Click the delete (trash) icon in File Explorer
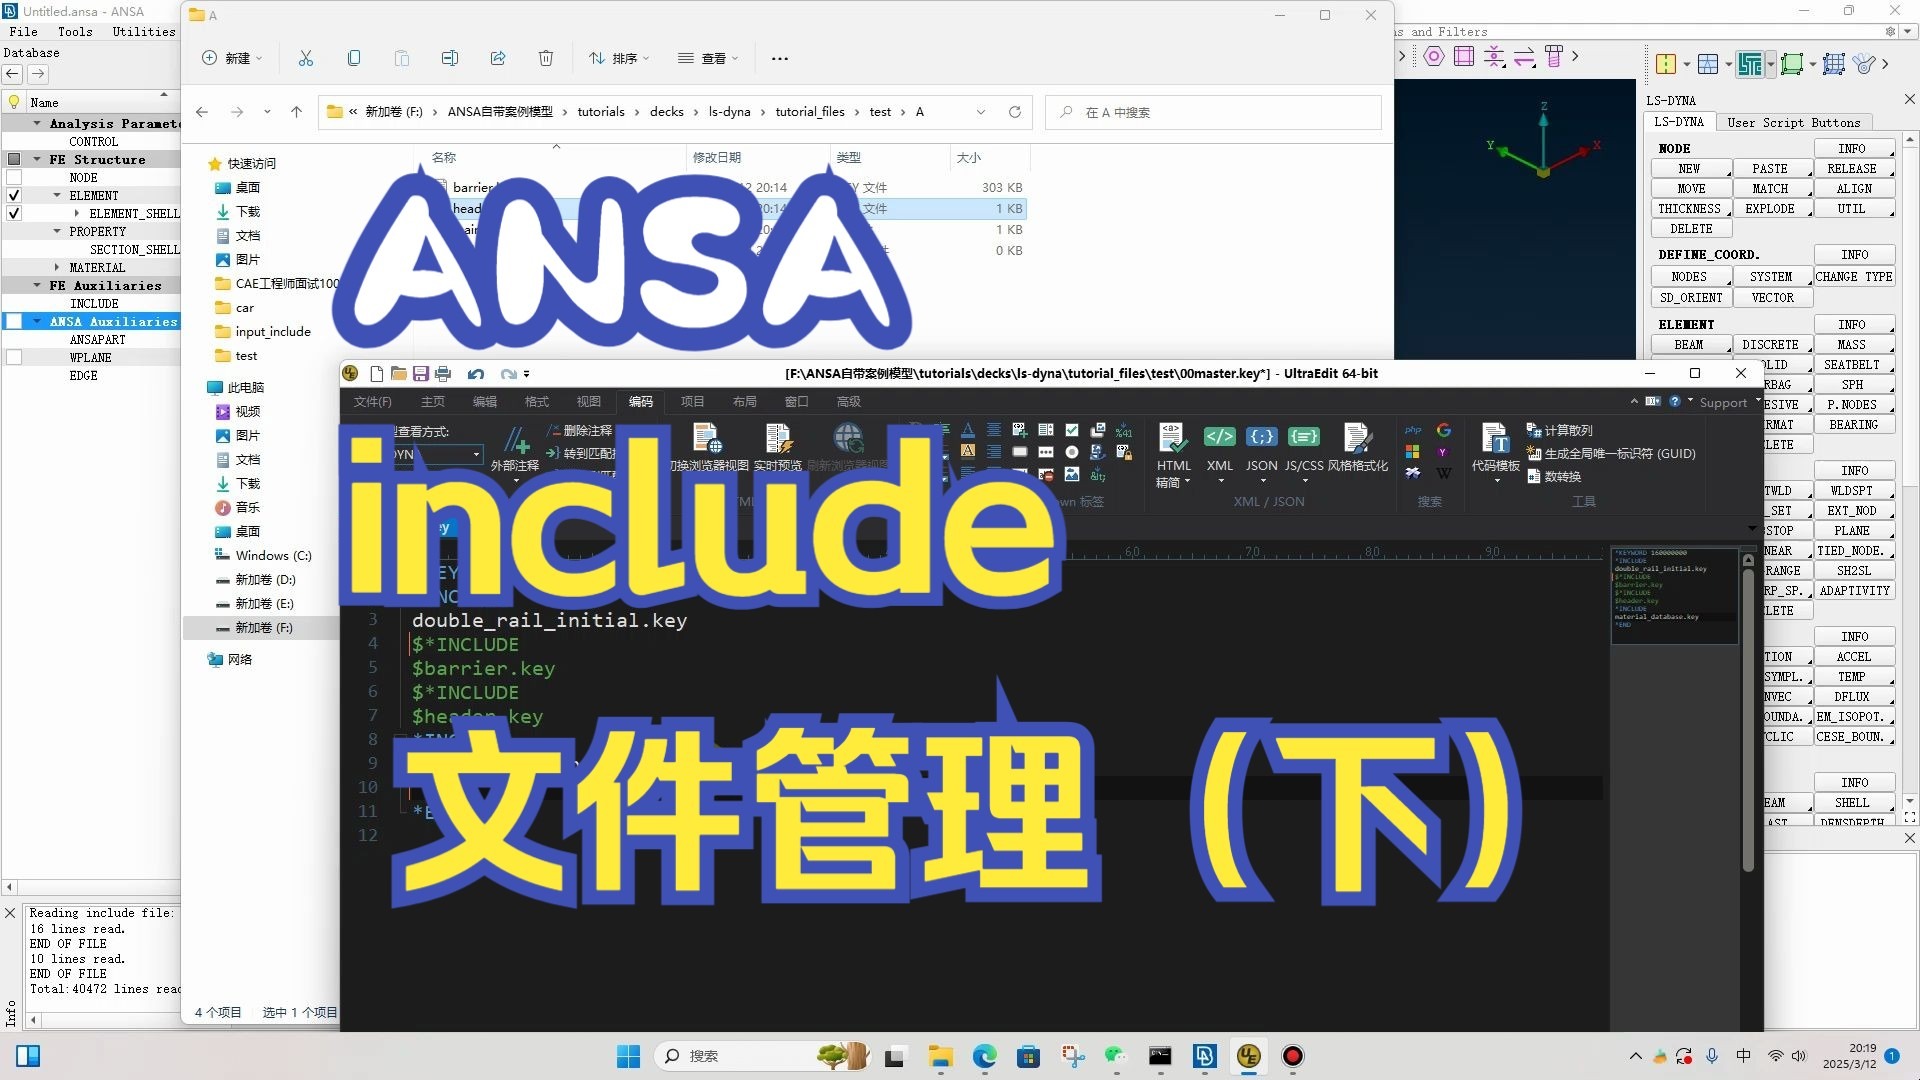The width and height of the screenshot is (1920, 1080). pos(546,58)
